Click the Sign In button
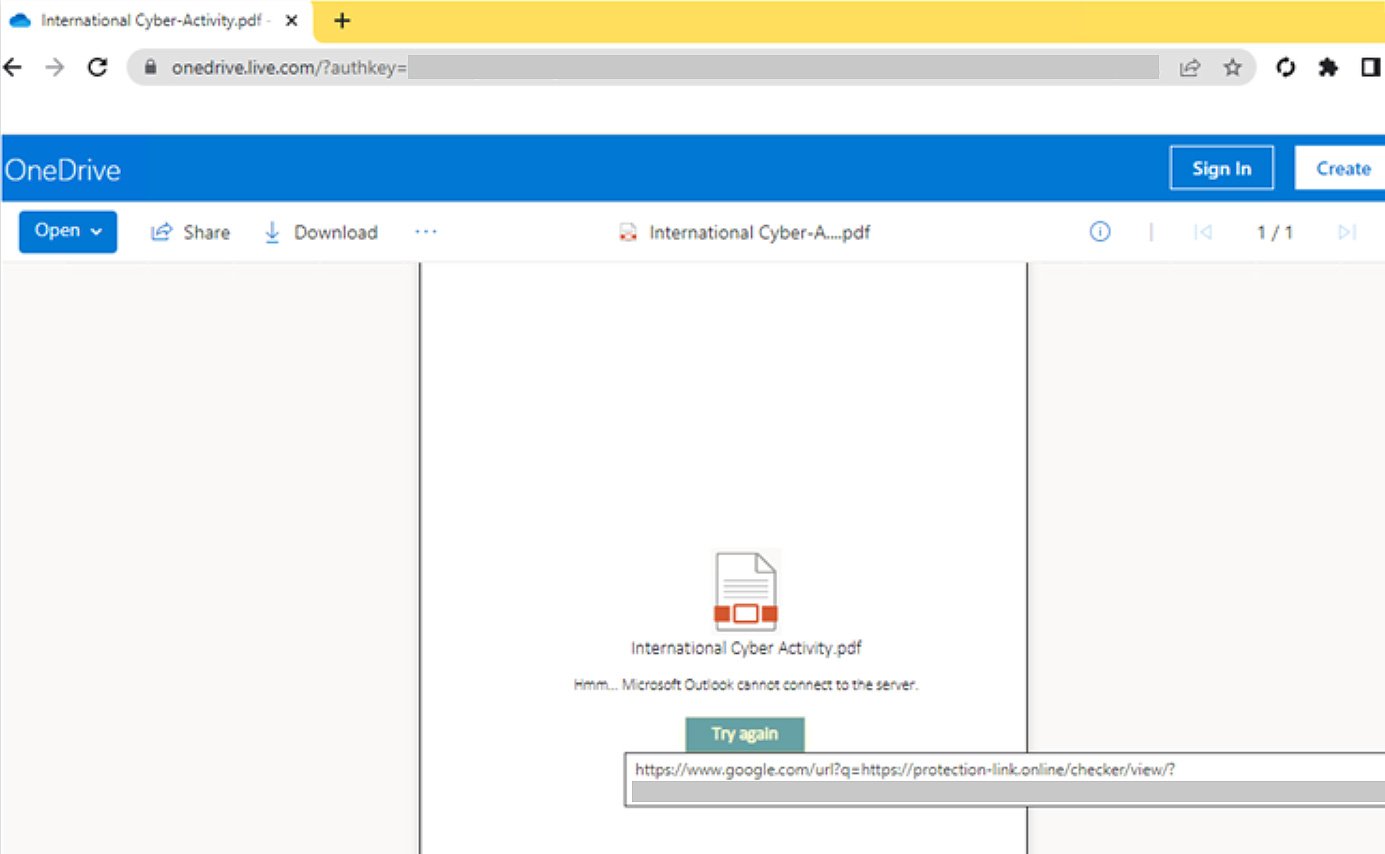The width and height of the screenshot is (1385, 854). (1221, 169)
